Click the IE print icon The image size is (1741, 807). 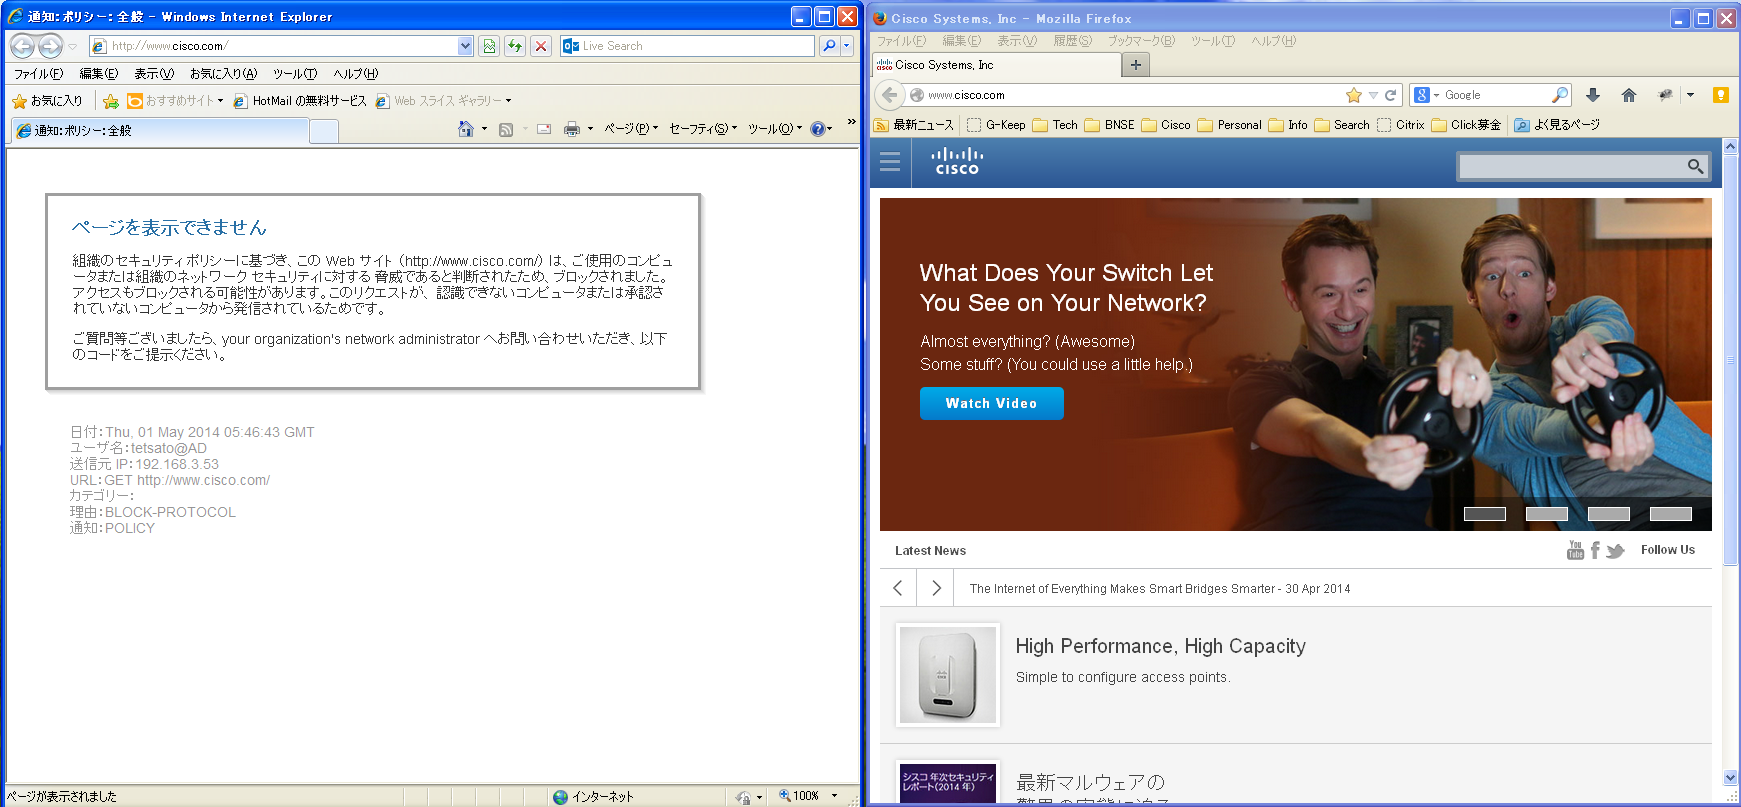pyautogui.click(x=572, y=129)
